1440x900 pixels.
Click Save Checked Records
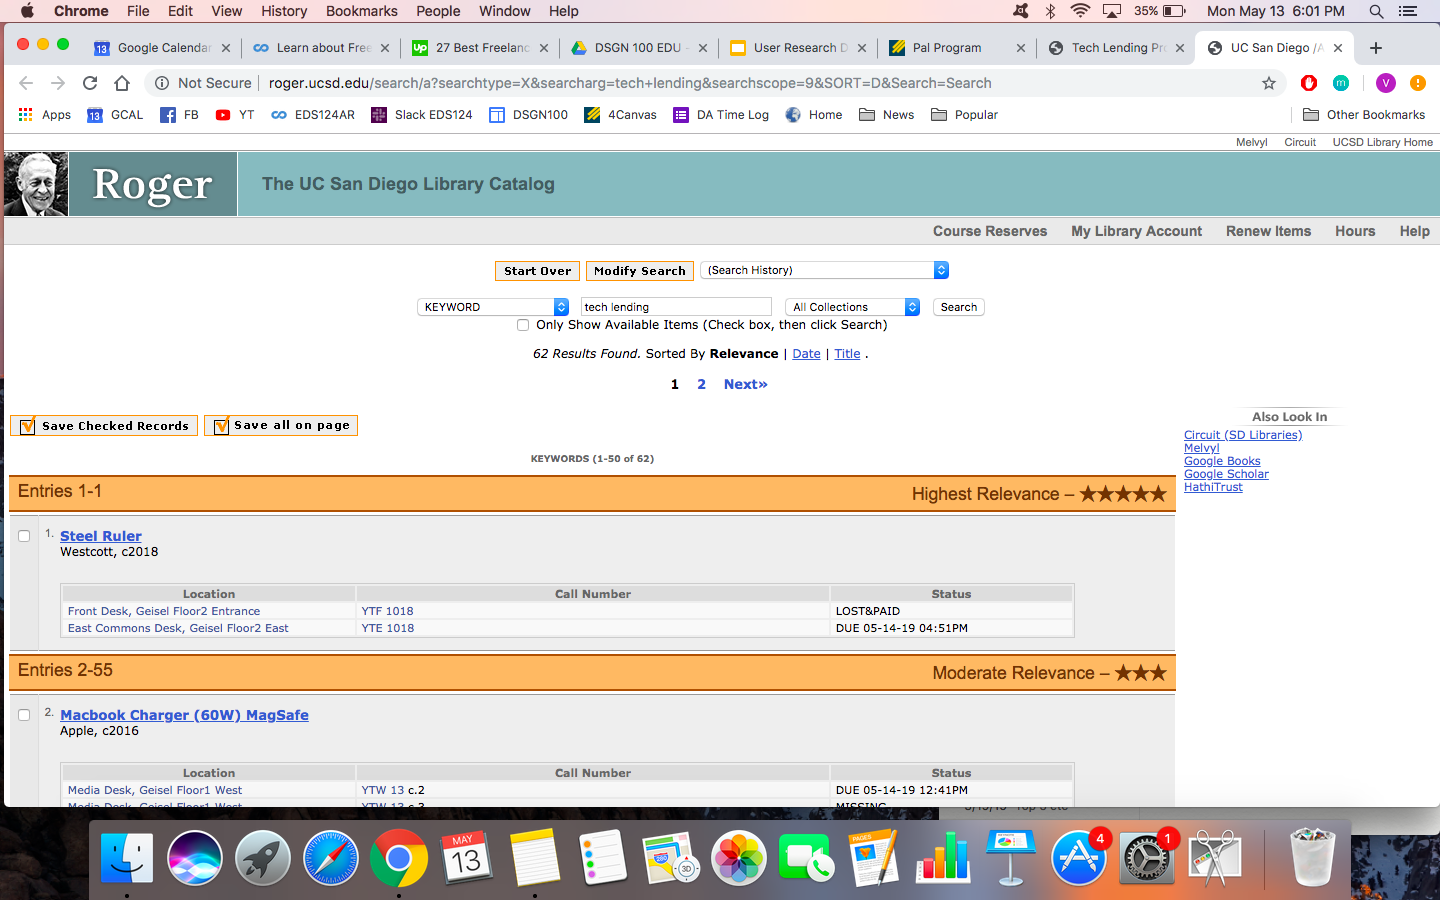(104, 426)
